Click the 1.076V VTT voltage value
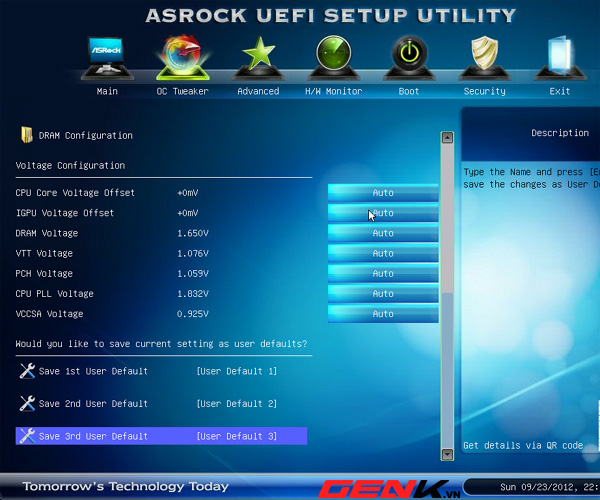This screenshot has height=500, width=600. [193, 253]
